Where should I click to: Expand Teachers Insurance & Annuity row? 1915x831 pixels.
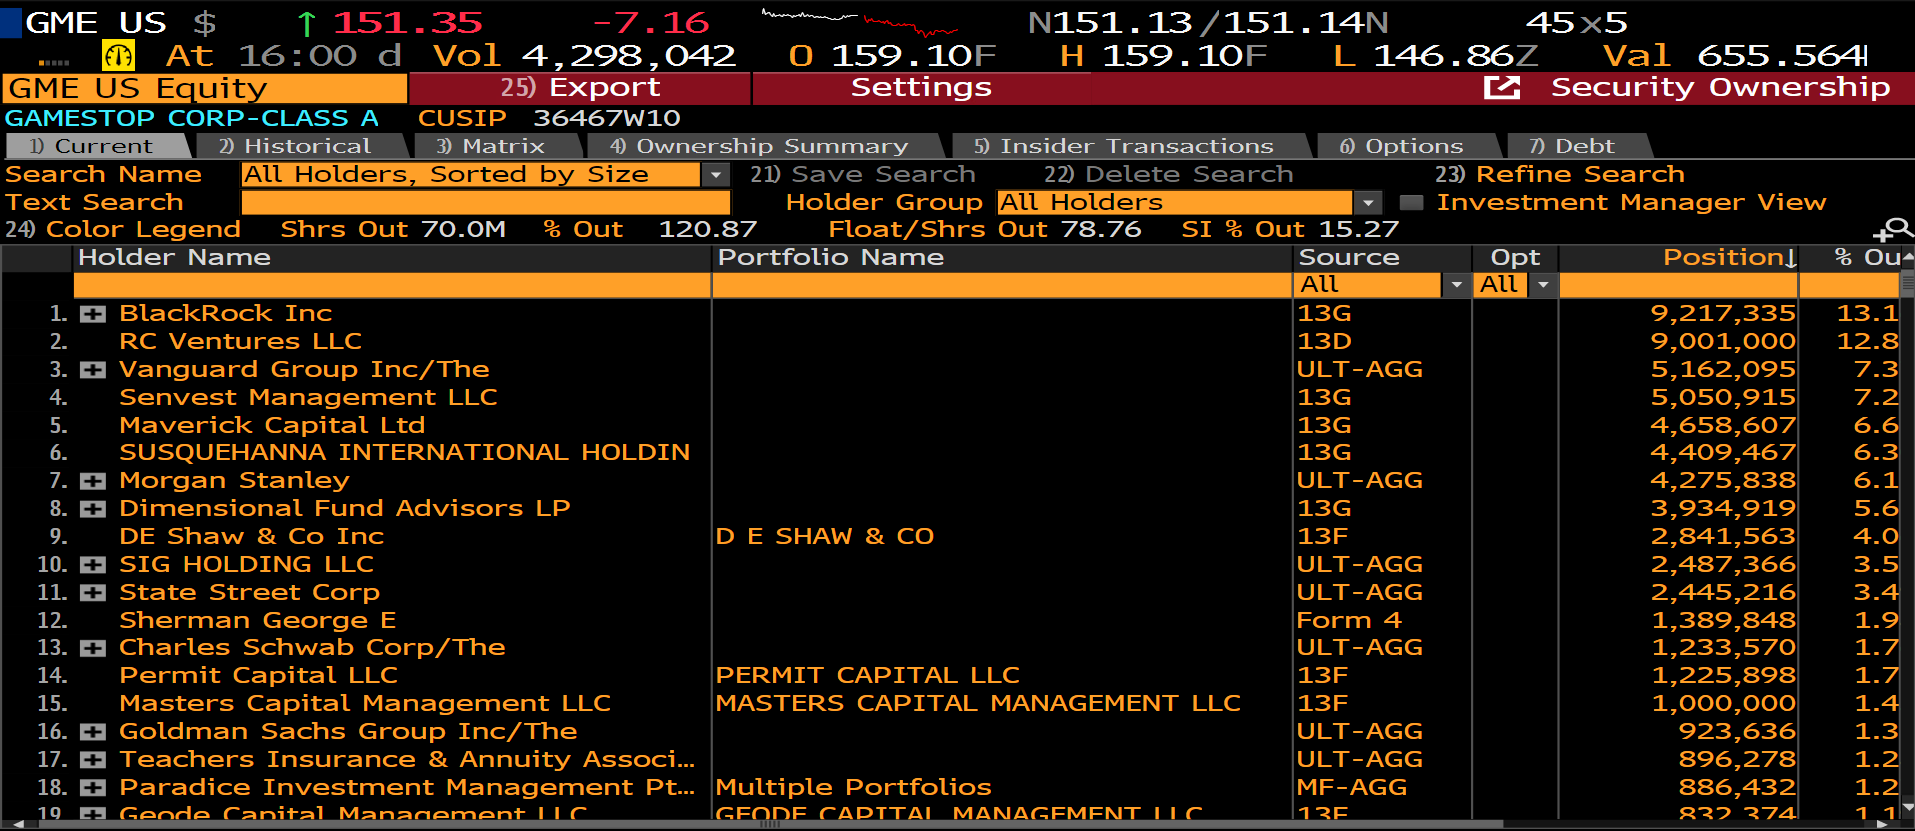point(93,760)
